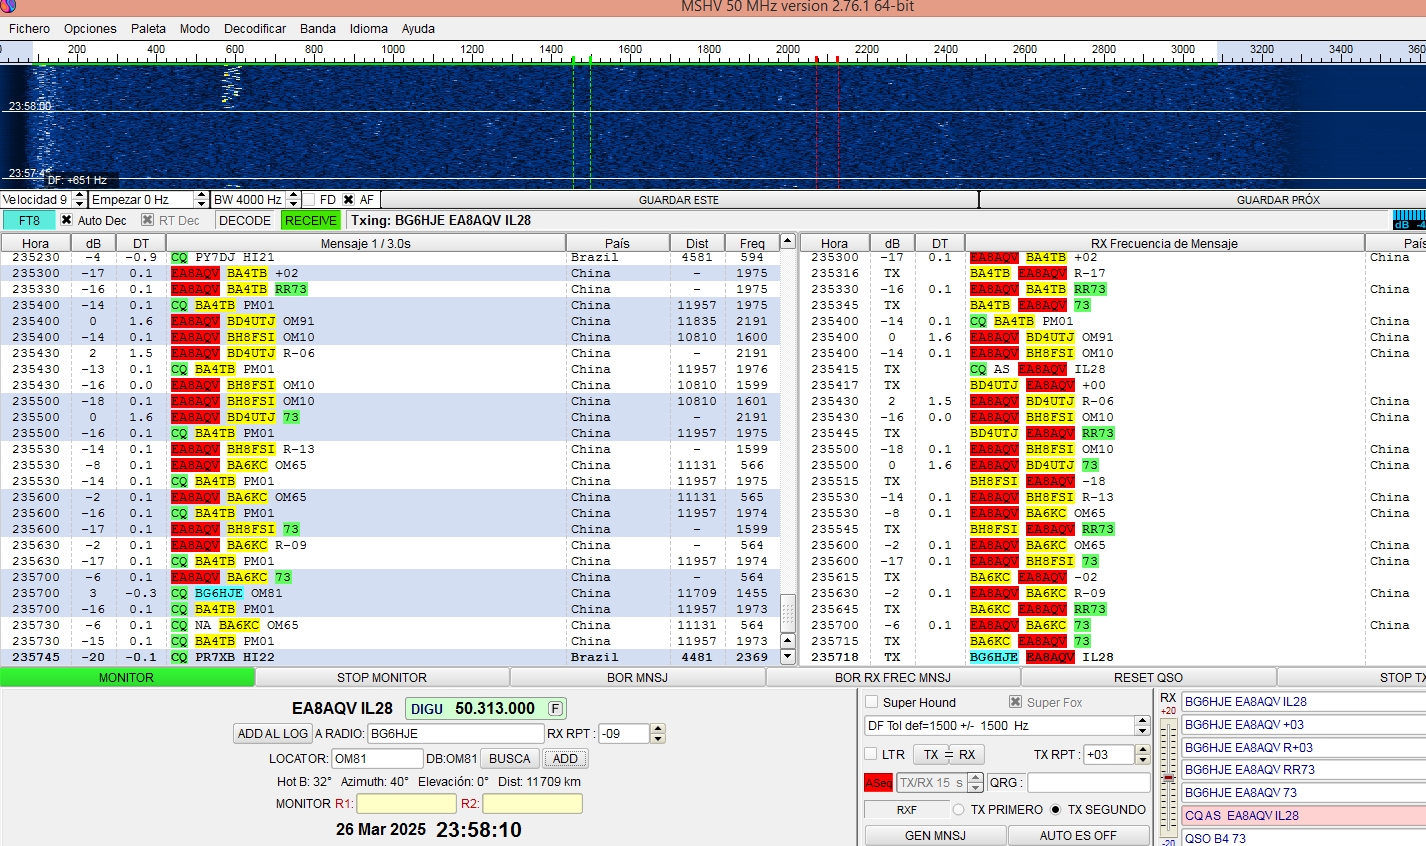Click the FT8 mode indicator button
Image resolution: width=1426 pixels, height=846 pixels.
[29, 220]
